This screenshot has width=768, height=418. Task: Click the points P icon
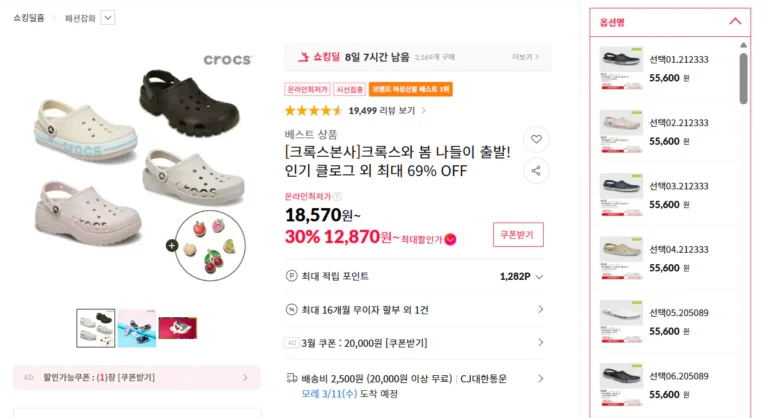point(291,276)
